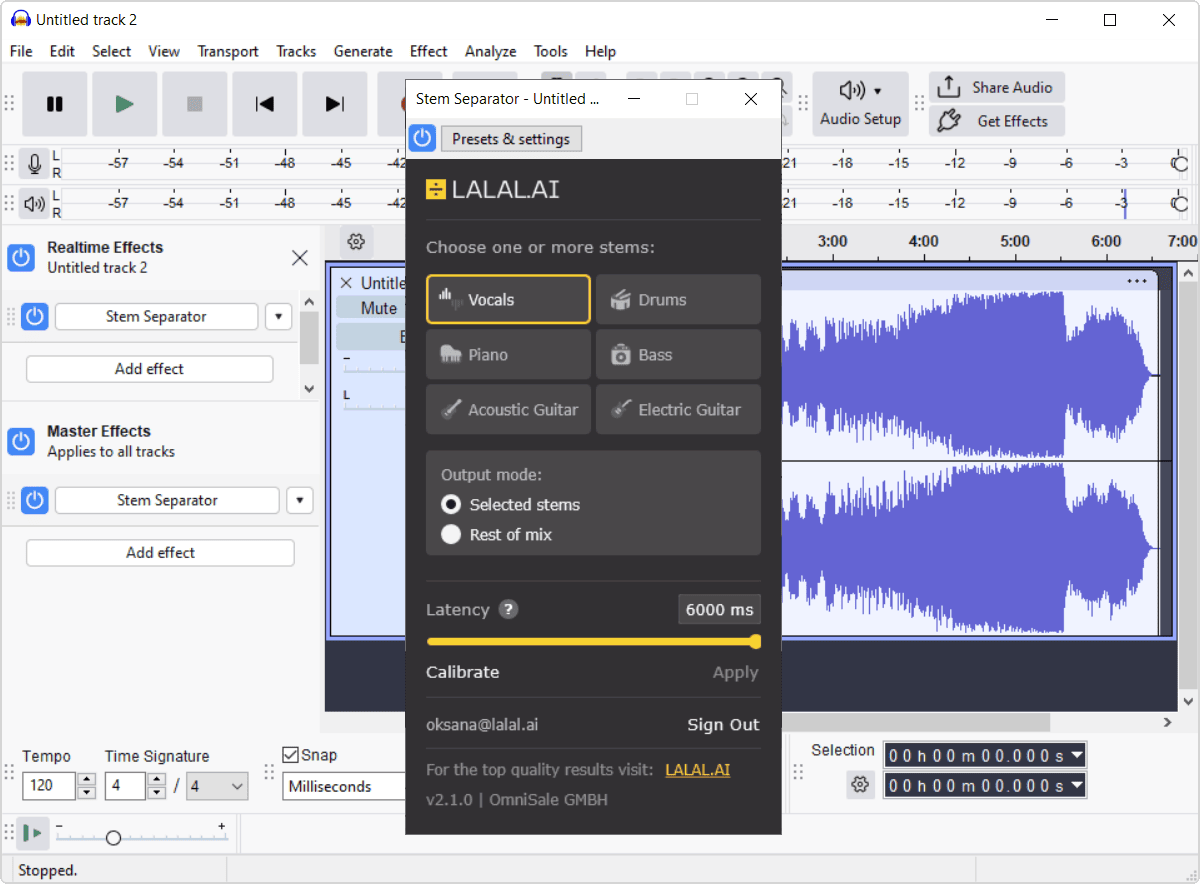Screen dimensions: 1200x884
Task: Skip to start of the project
Action: click(x=265, y=104)
